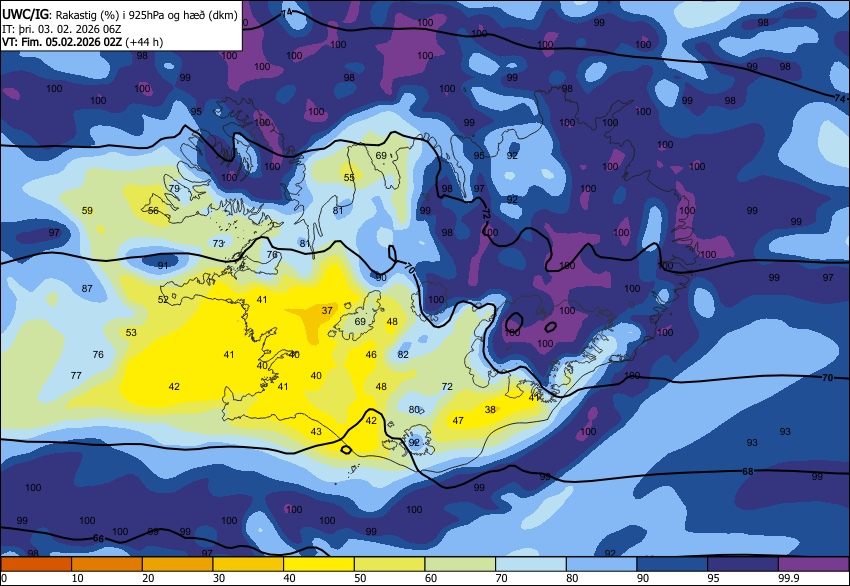Click the humidity value '38' on the map
850x586 pixels.
pos(490,410)
